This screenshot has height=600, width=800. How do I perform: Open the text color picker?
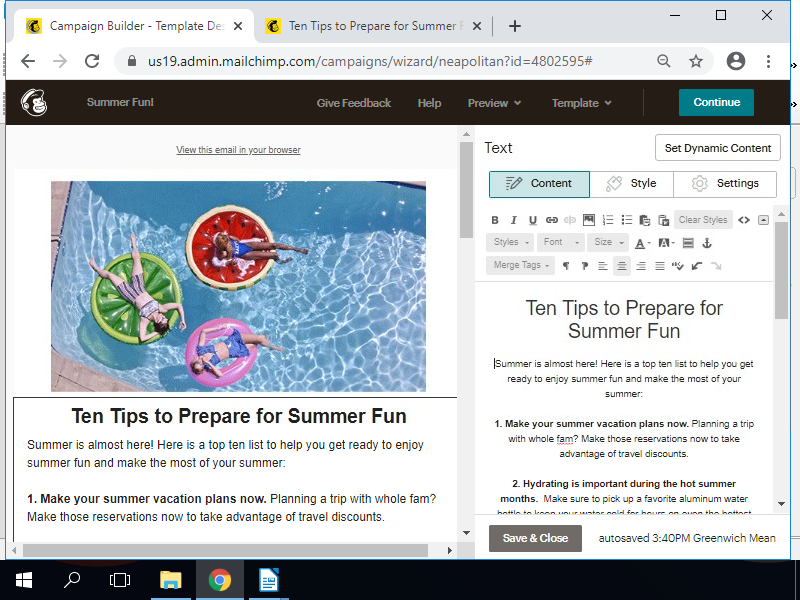coord(642,243)
